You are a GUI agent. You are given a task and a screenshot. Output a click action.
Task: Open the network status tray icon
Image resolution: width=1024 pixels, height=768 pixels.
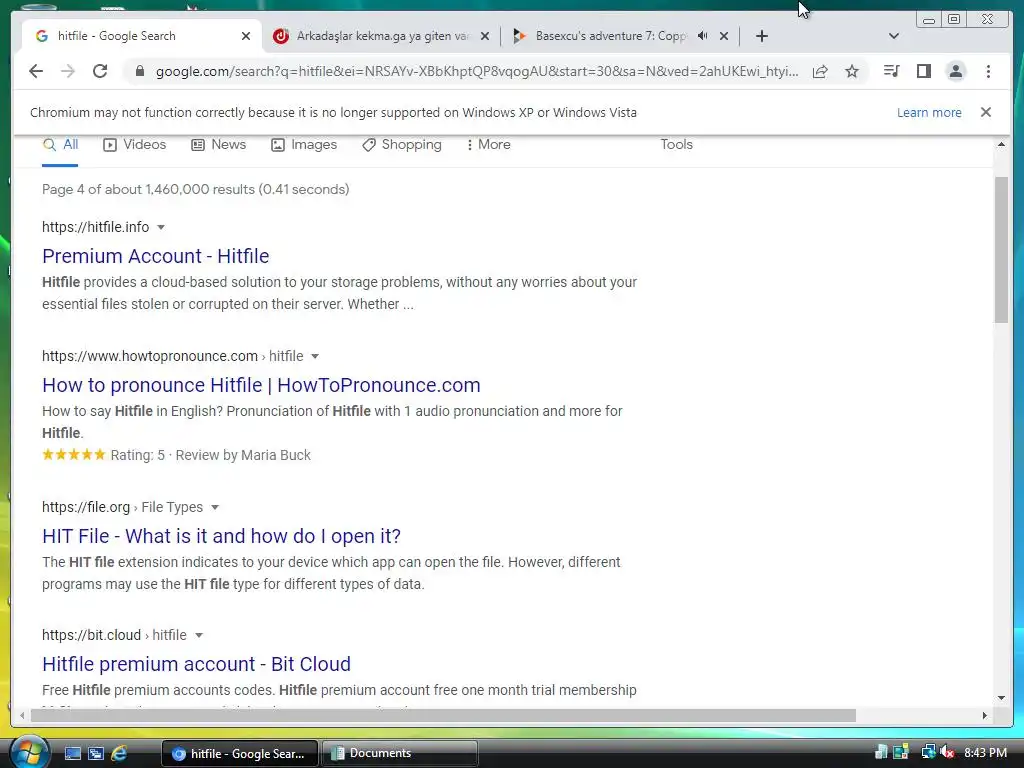click(928, 753)
